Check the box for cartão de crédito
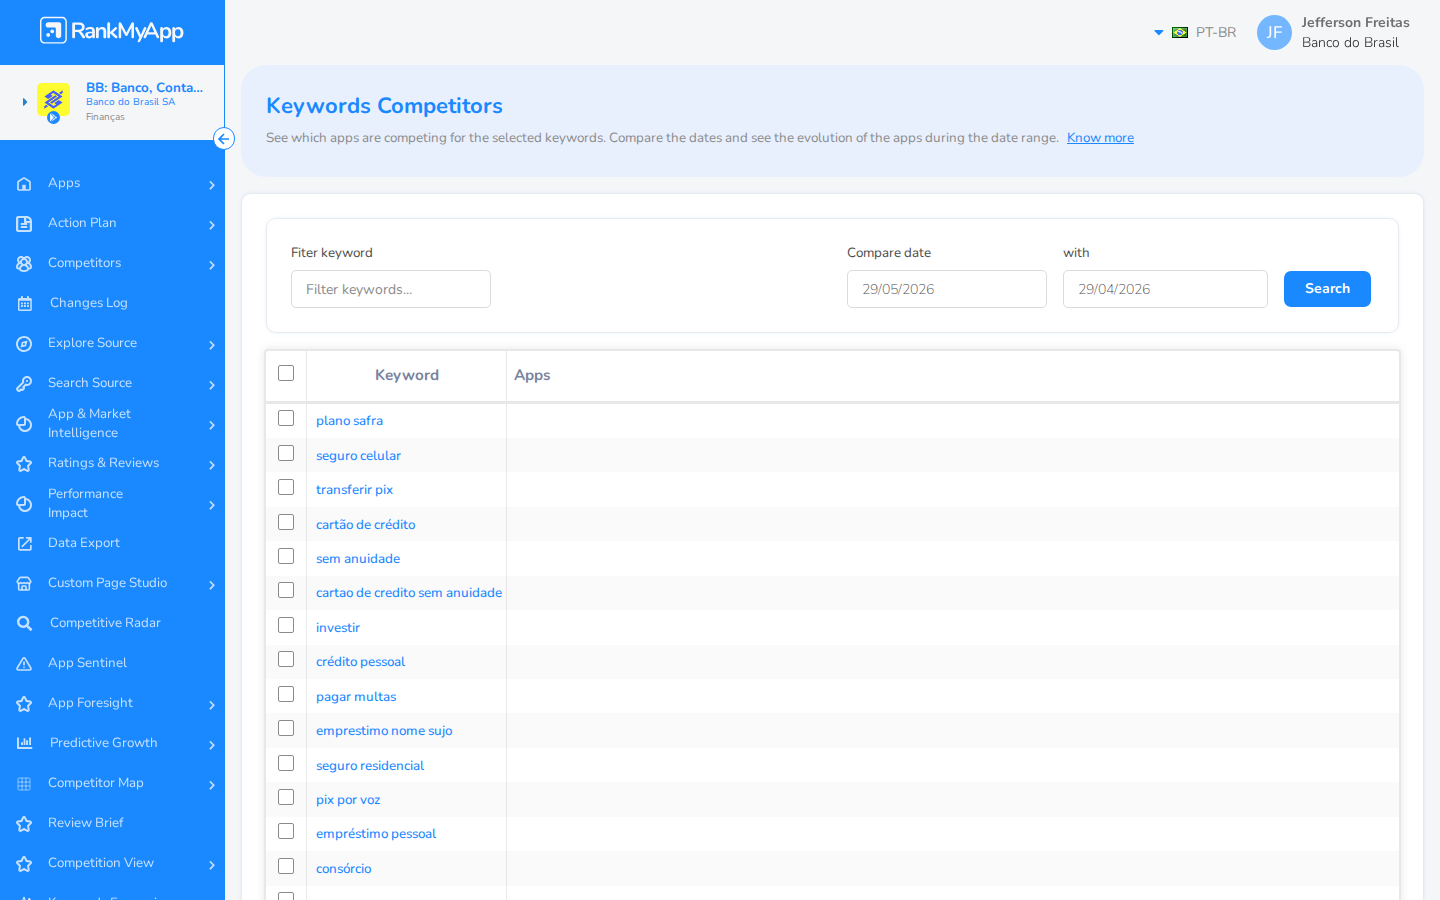The width and height of the screenshot is (1440, 900). pos(286,522)
